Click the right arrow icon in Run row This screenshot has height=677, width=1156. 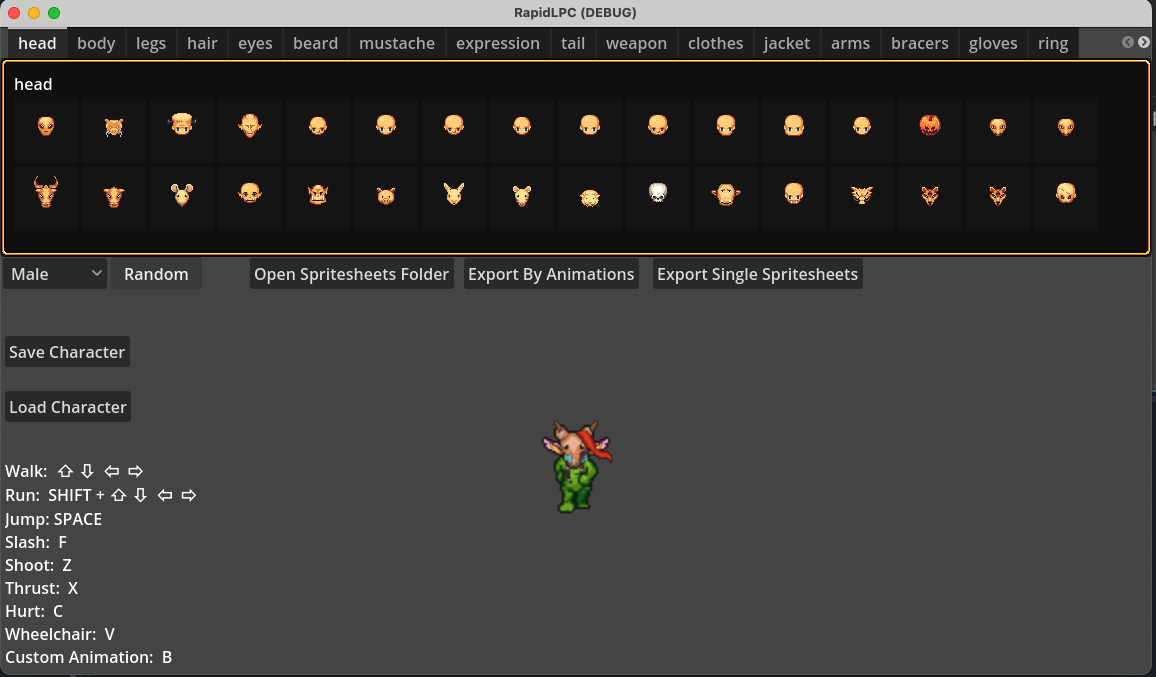point(189,495)
